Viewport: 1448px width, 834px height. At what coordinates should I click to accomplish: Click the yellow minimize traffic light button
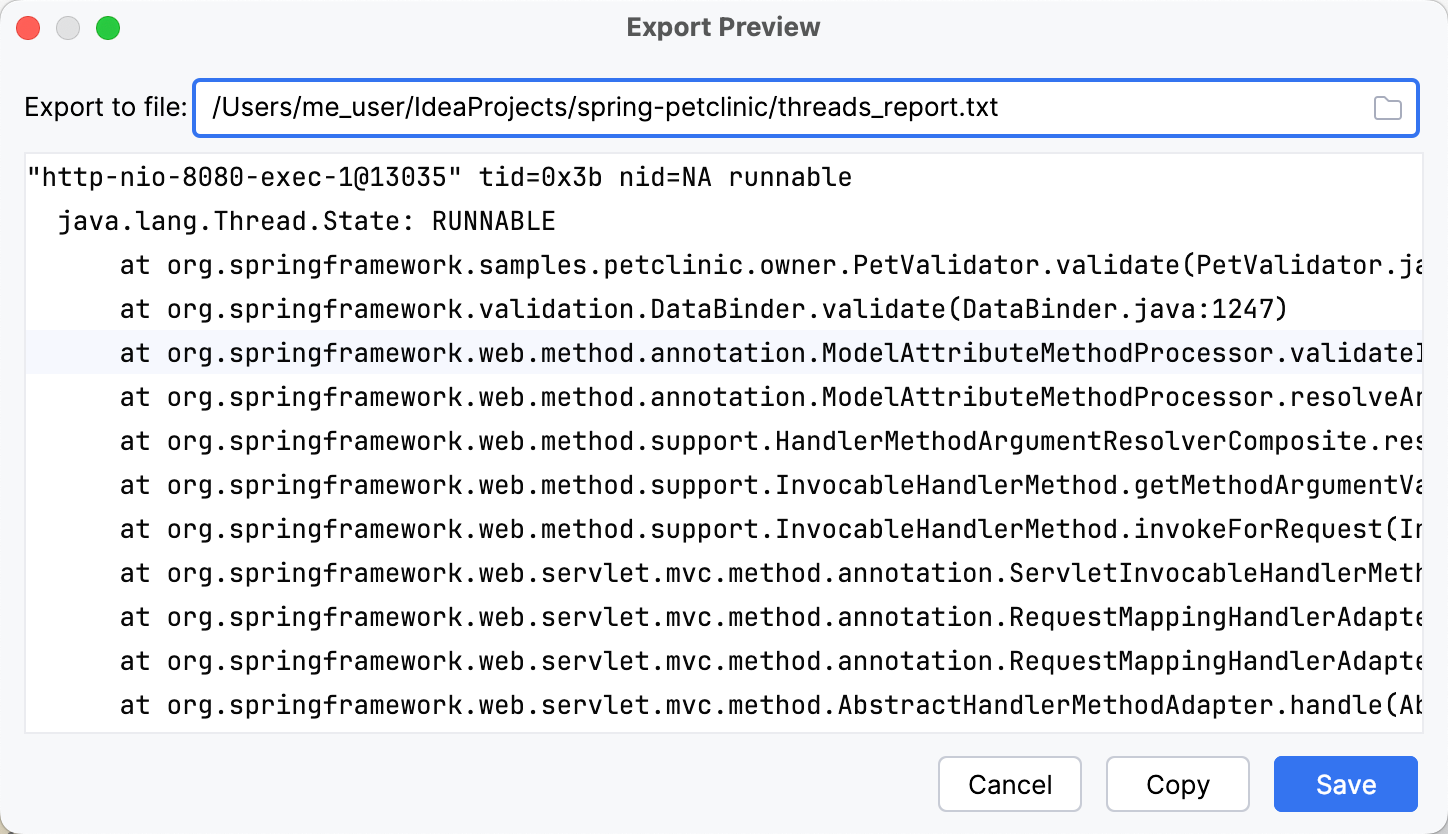(x=68, y=28)
